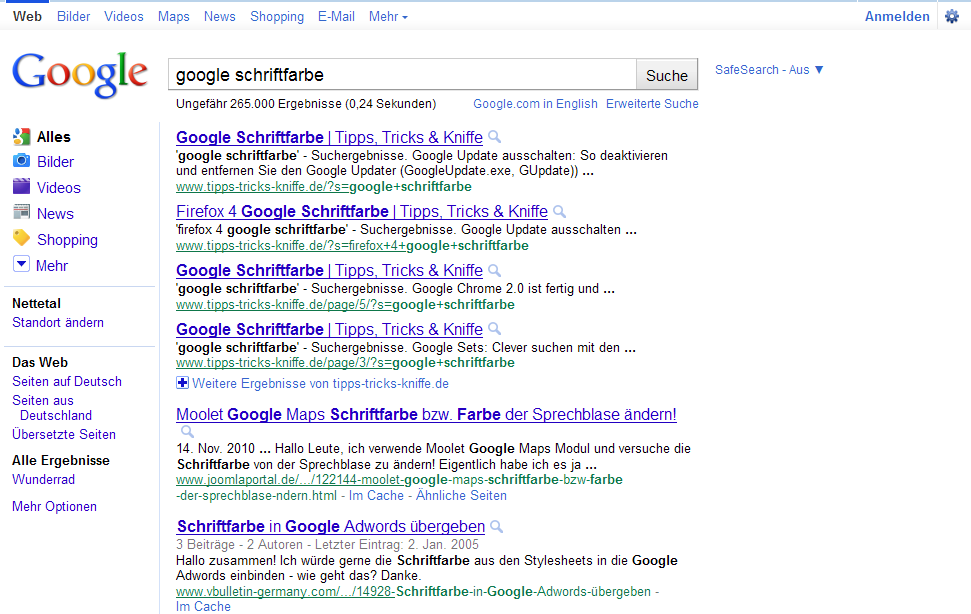This screenshot has height=614, width=971.
Task: Focus the search field containing google schriftfarbe
Action: tap(403, 75)
